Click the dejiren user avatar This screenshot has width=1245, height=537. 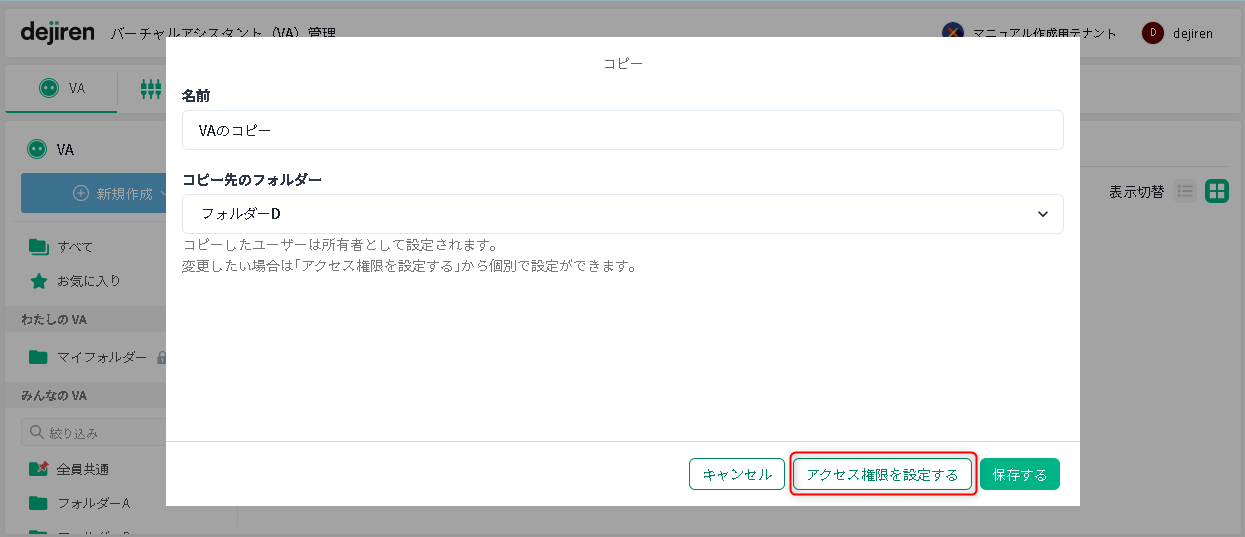[1153, 33]
